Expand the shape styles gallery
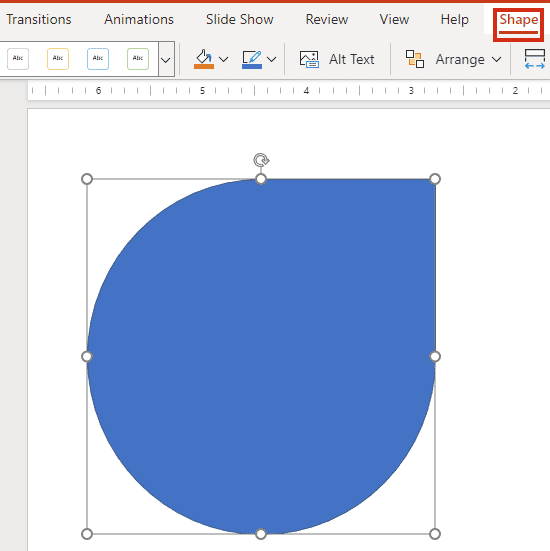Screen dimensions: 550x551 click(x=166, y=59)
